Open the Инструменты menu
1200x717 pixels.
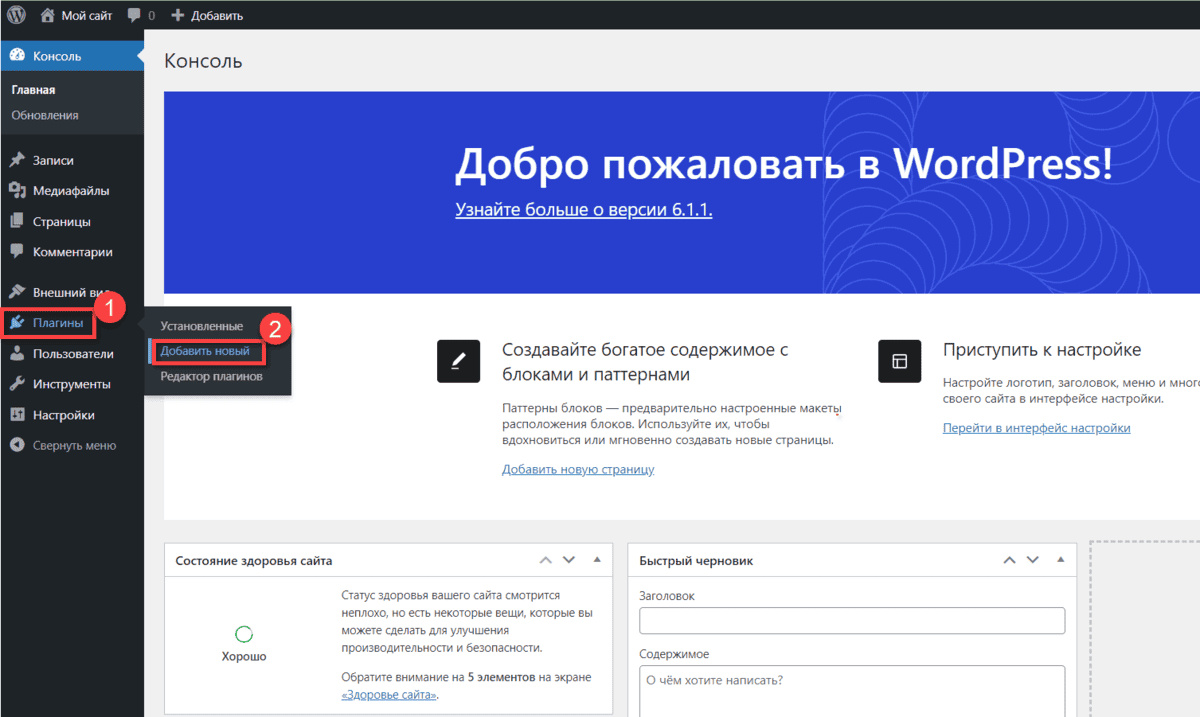[x=72, y=384]
